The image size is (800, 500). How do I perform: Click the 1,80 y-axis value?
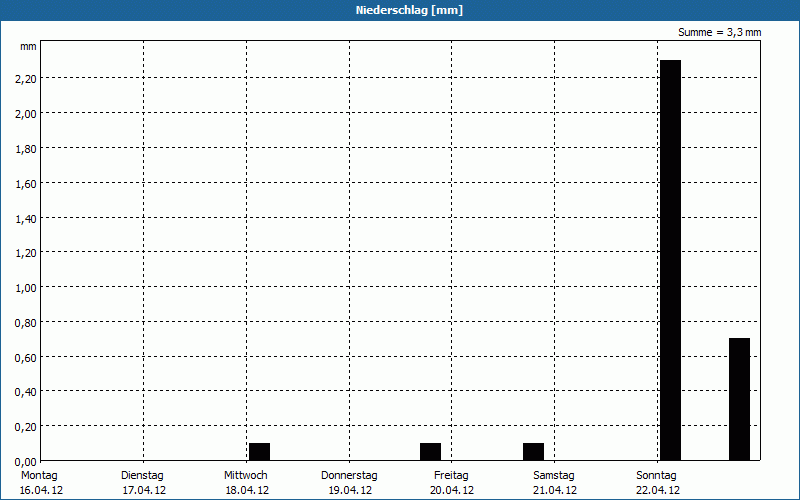26,148
